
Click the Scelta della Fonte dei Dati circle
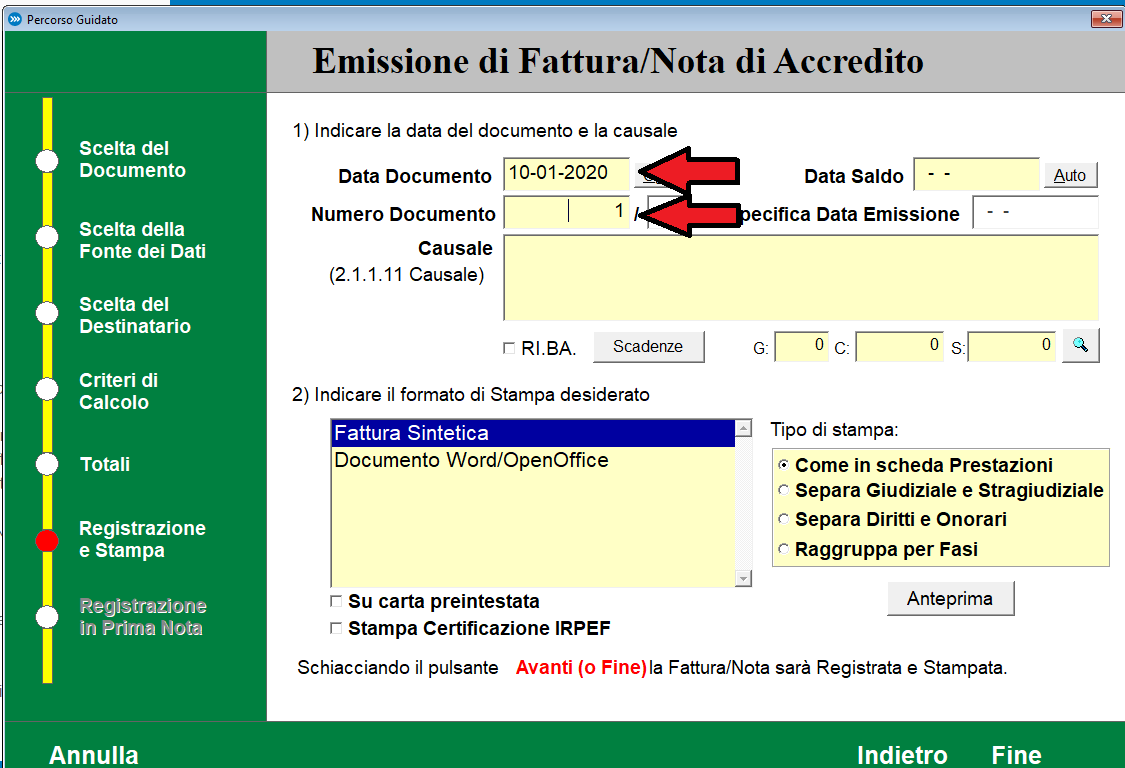click(47, 237)
